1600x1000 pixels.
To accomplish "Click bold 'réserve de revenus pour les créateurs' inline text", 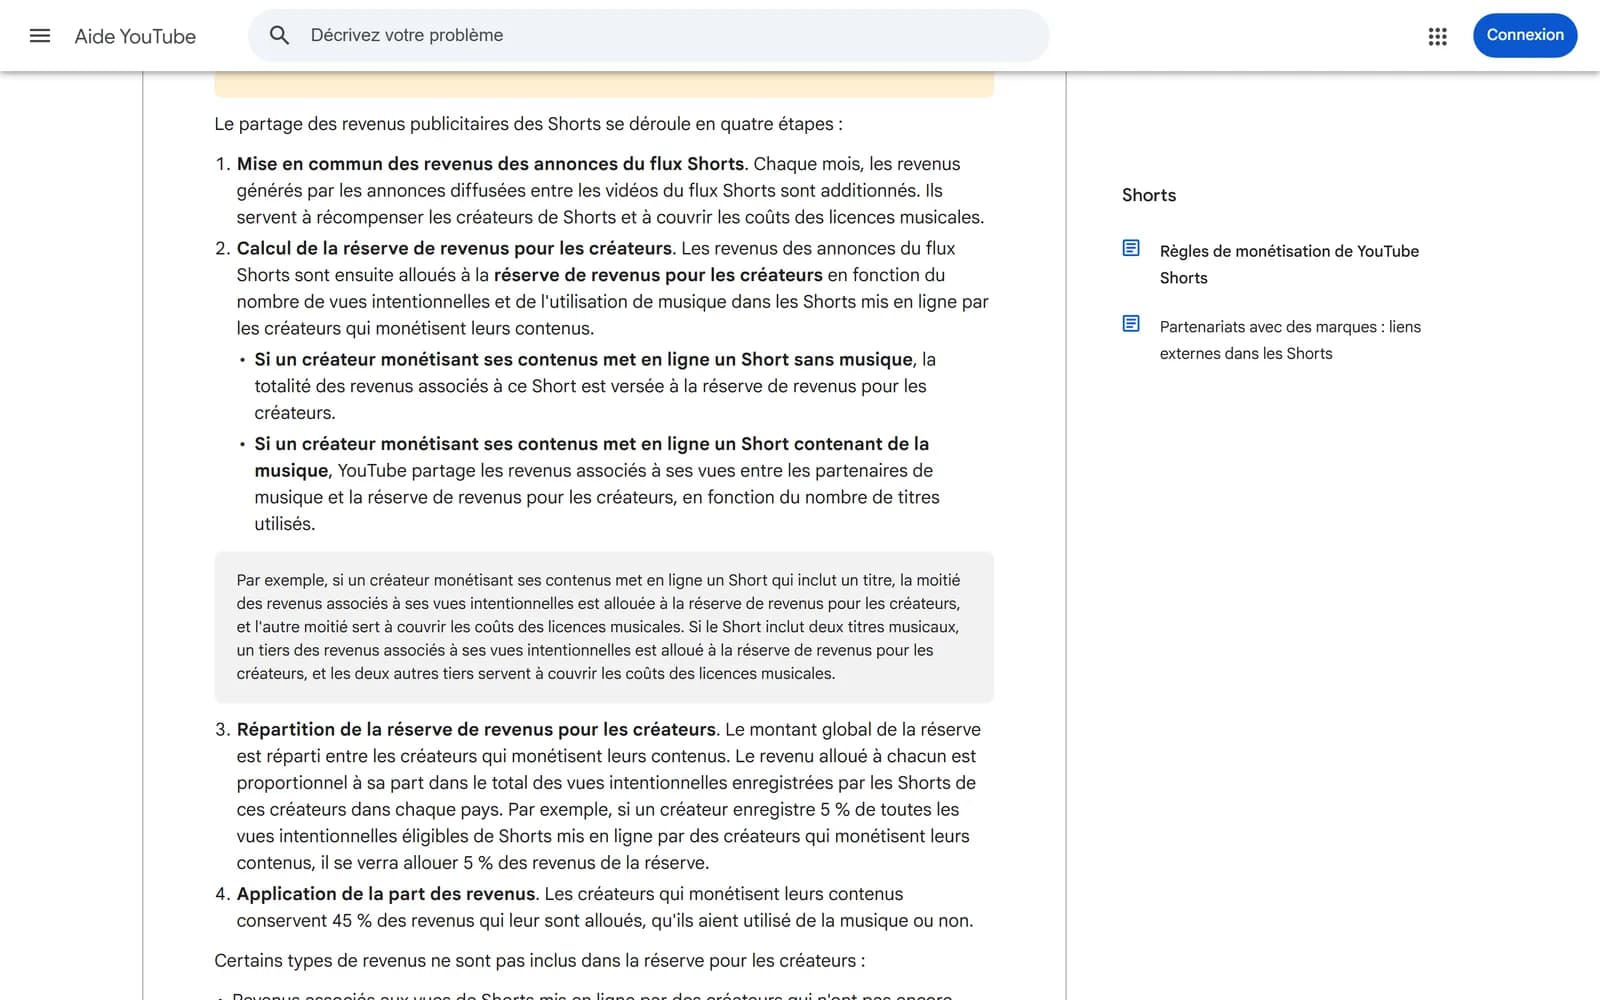I will (x=658, y=275).
